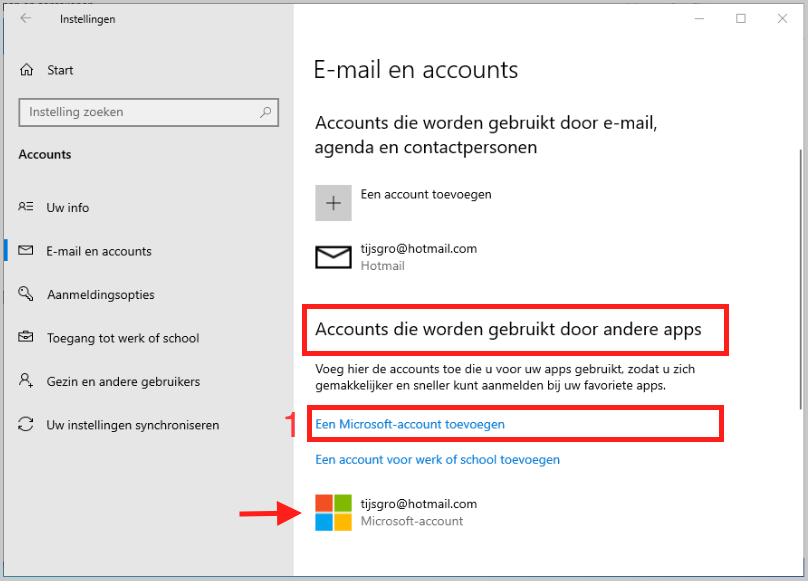Viewport: 808px width, 581px height.
Task: Click the vertical scrollbar on the right
Action: (x=799, y=280)
